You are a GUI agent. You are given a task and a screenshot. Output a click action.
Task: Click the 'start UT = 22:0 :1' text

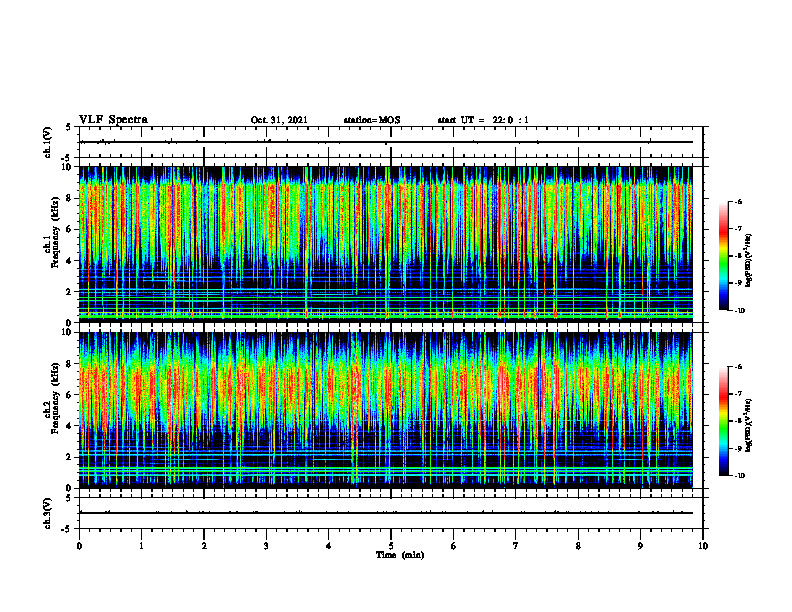[x=483, y=120]
